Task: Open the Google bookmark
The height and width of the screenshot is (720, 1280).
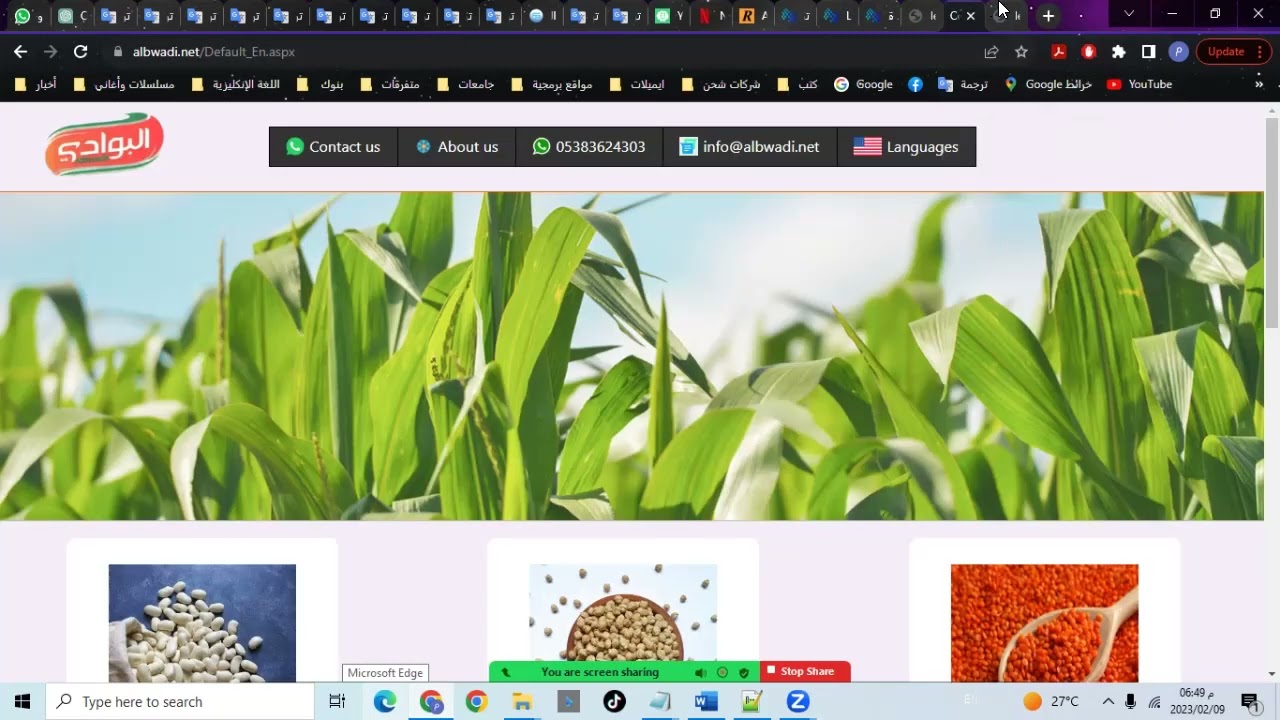Action: click(863, 84)
